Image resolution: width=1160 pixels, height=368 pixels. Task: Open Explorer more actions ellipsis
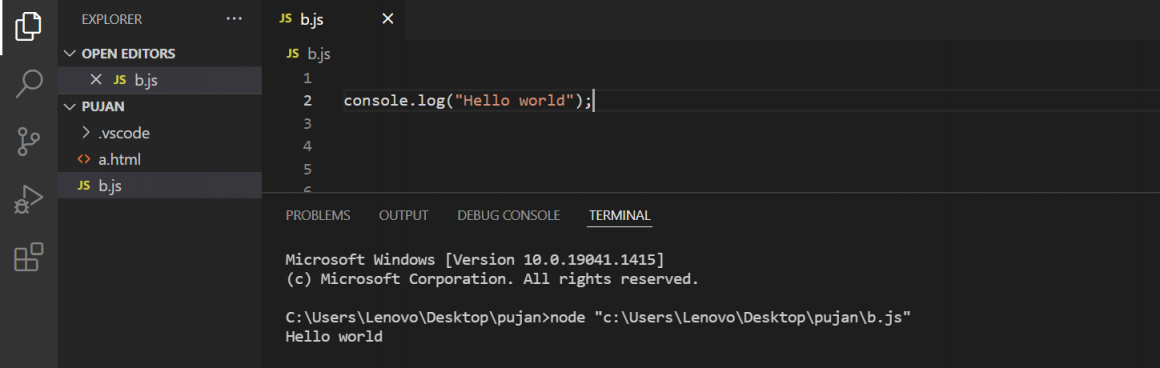click(x=234, y=19)
